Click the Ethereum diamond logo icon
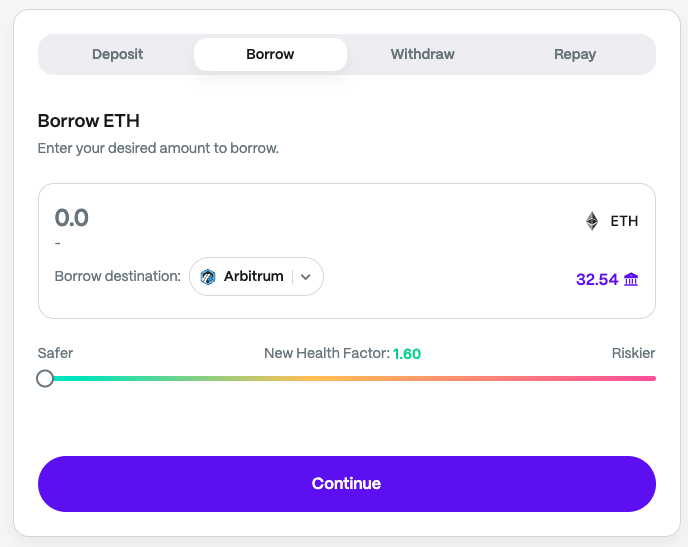Viewport: 688px width, 547px height. [592, 221]
